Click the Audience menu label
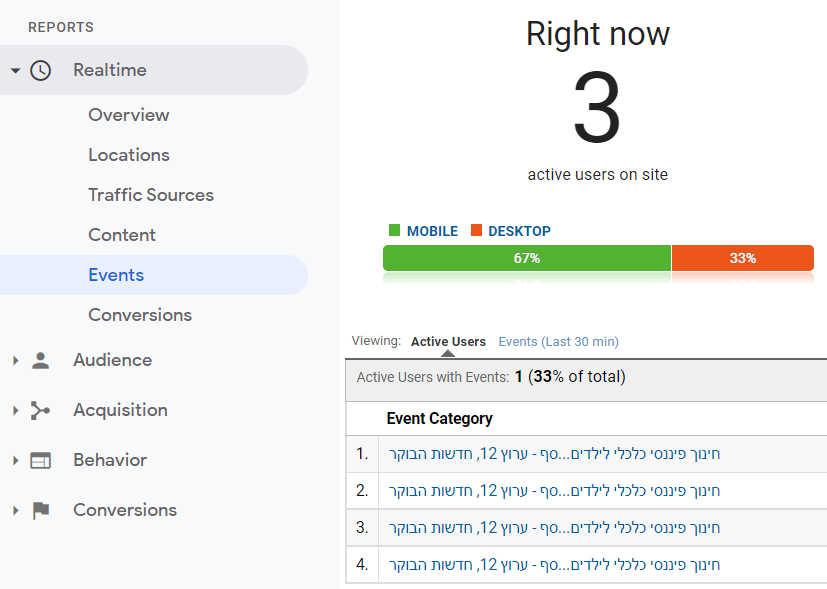The image size is (827, 589). pos(112,360)
